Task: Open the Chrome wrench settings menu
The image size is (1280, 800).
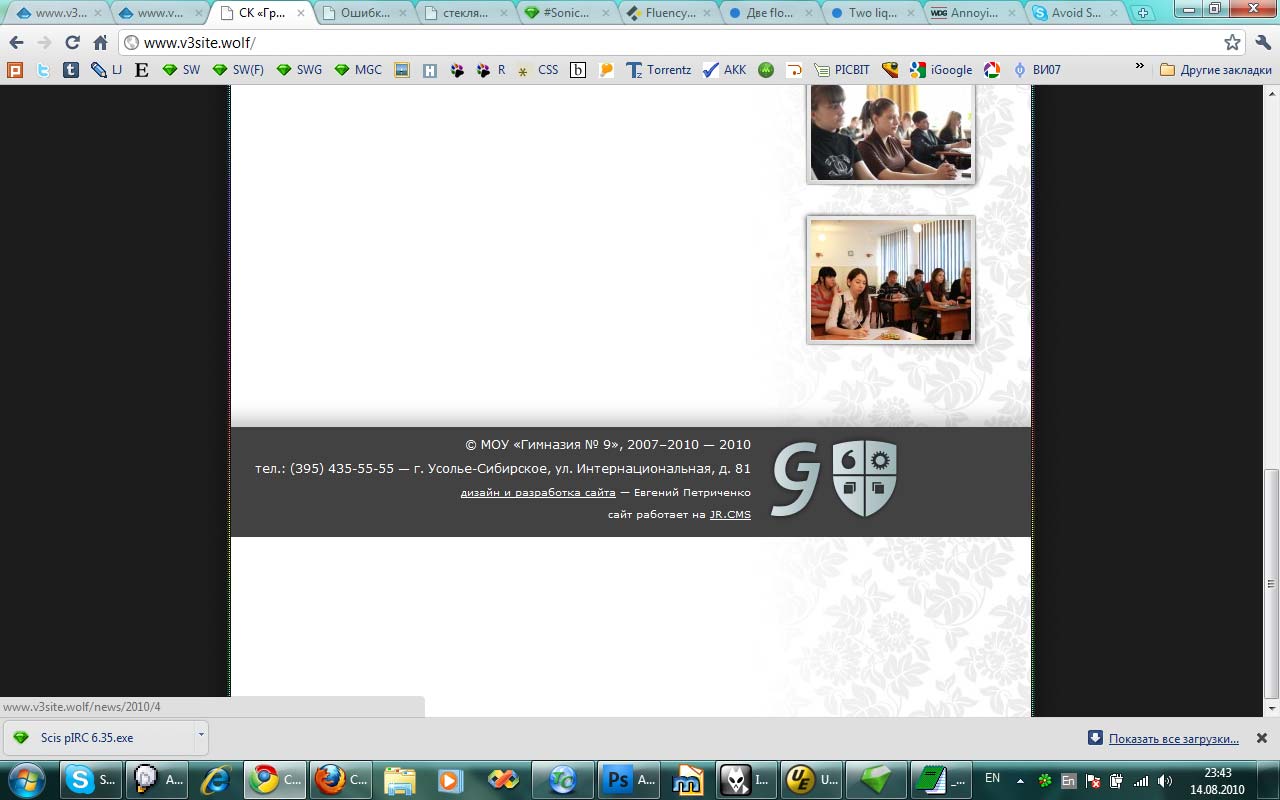Action: pyautogui.click(x=1262, y=43)
